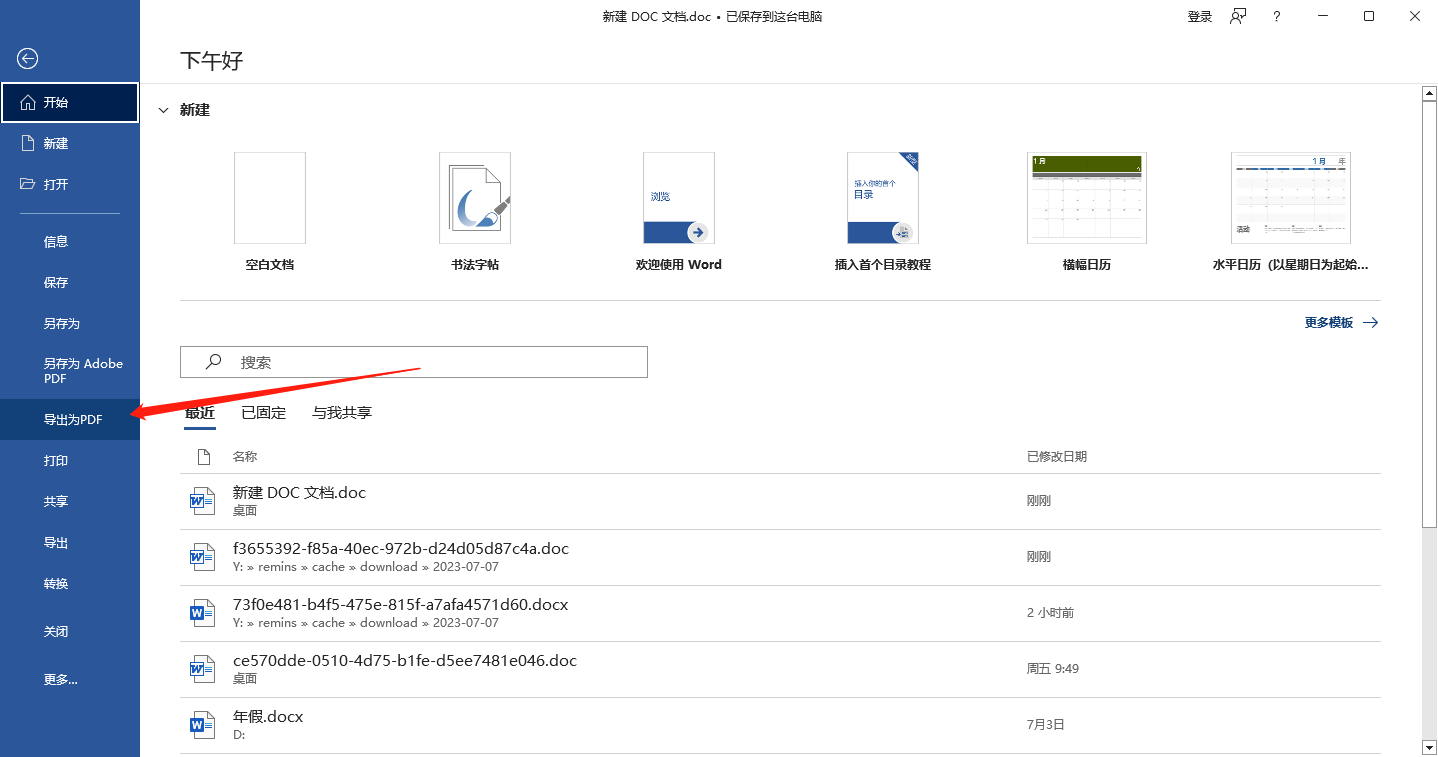Select 导出为PDF in the sidebar
This screenshot has height=757, width=1438.
(x=70, y=420)
